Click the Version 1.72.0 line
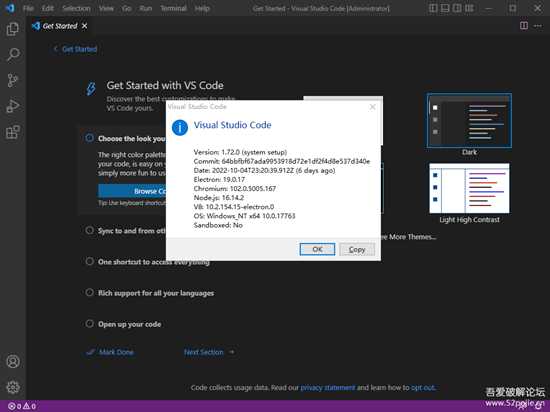 240,152
